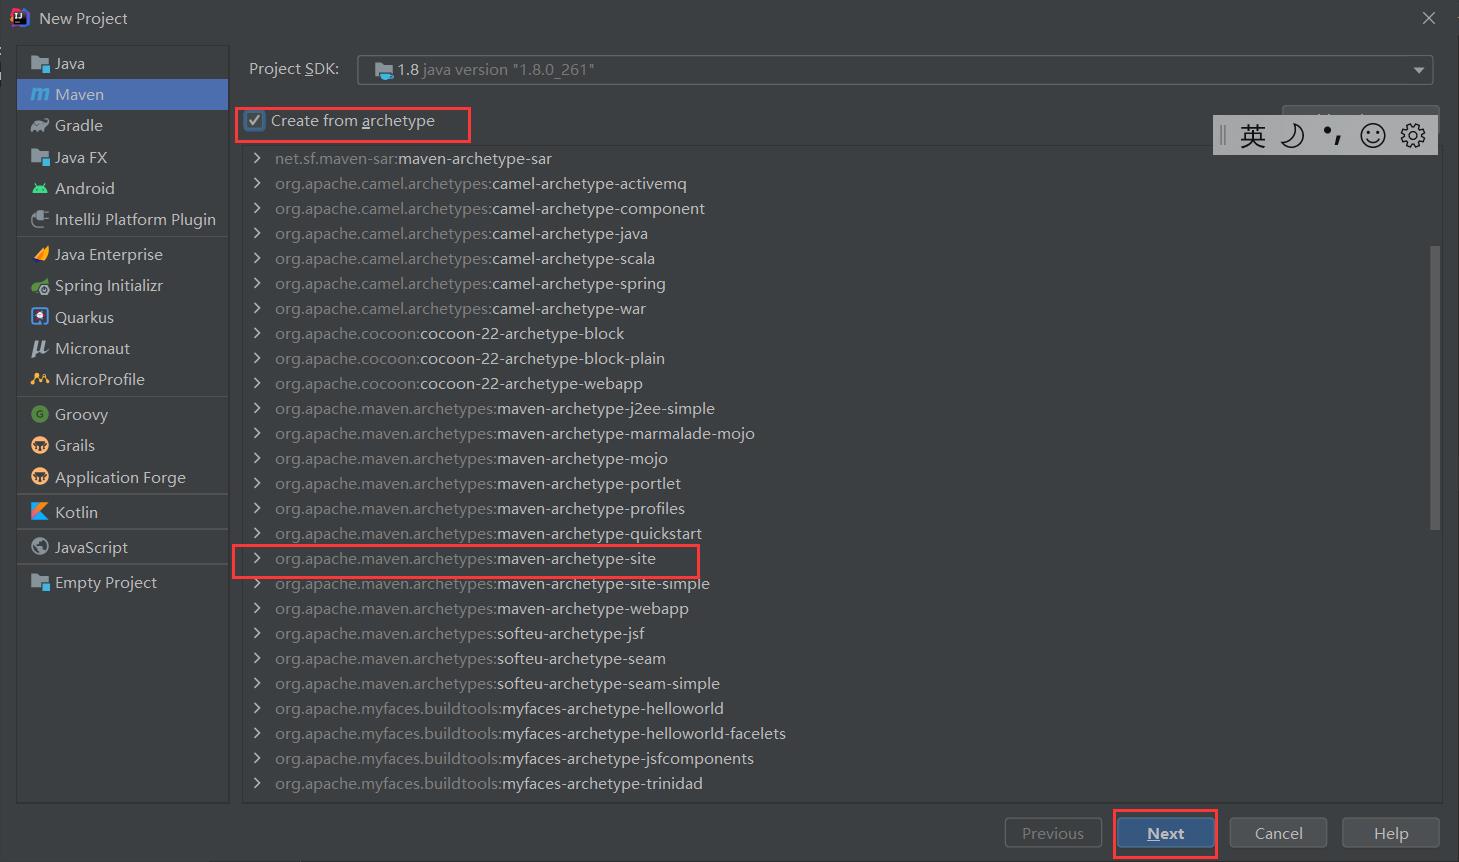Click the Java FX folder icon
1459x862 pixels.
click(x=40, y=157)
